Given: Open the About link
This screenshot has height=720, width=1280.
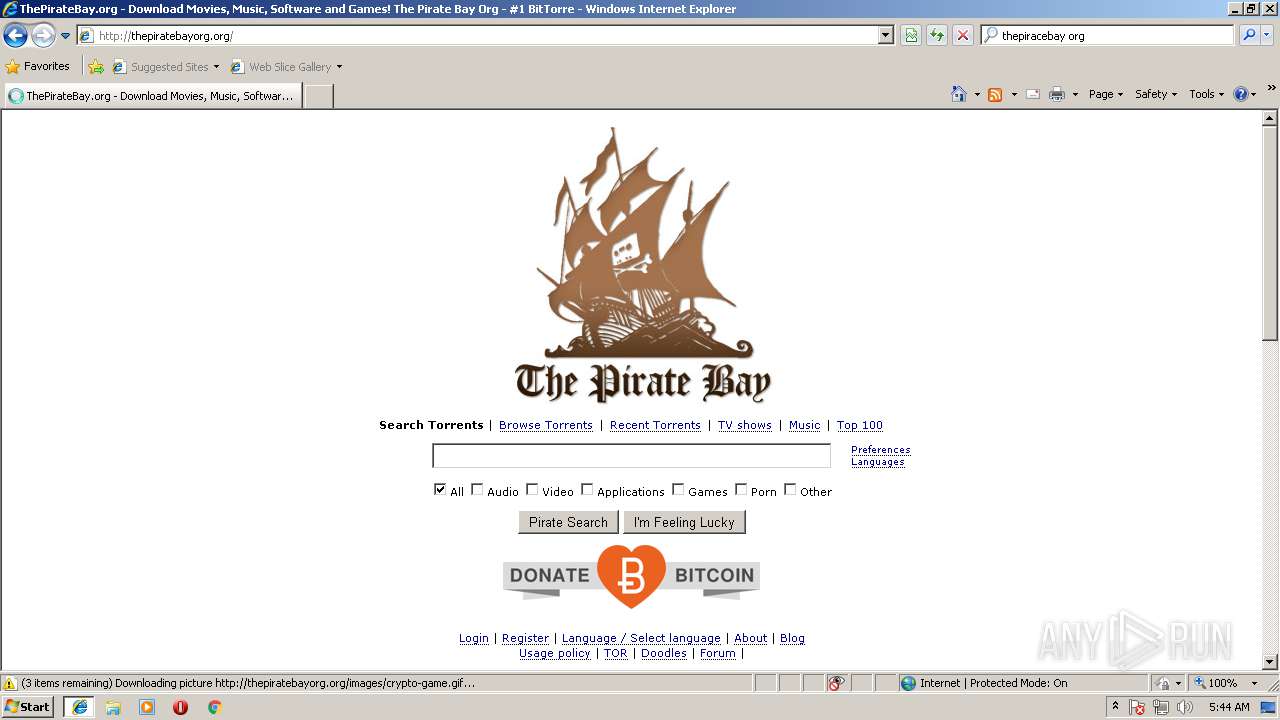Looking at the screenshot, I should coord(750,638).
